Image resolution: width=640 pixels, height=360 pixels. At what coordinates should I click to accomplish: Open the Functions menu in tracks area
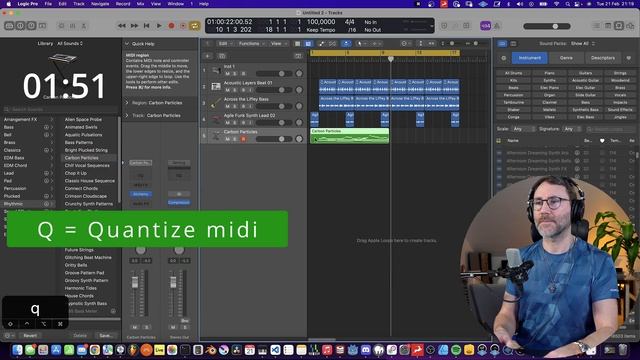coord(251,43)
